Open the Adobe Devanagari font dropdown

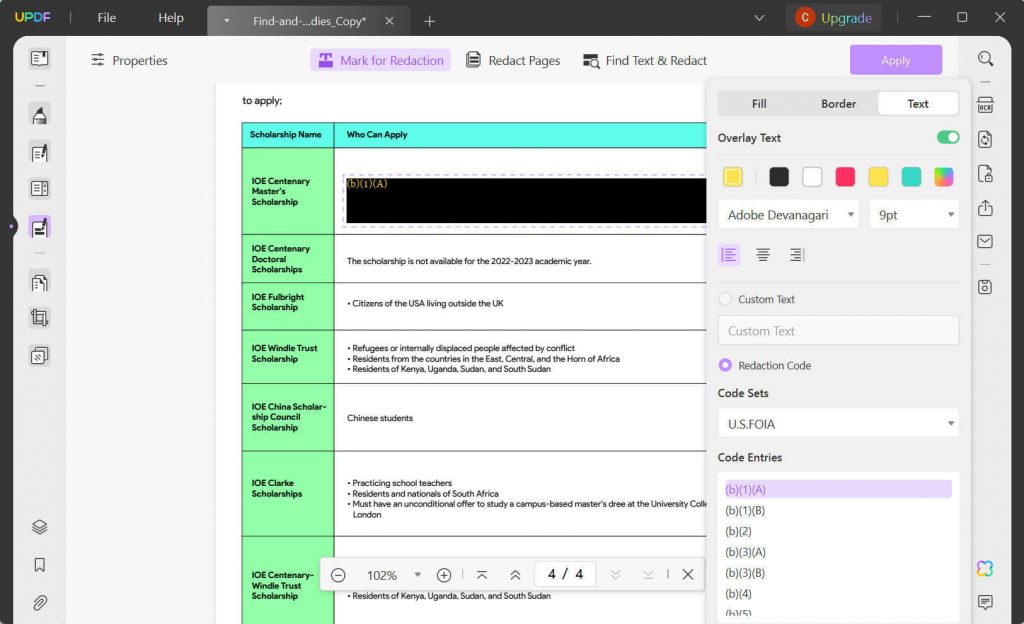787,214
